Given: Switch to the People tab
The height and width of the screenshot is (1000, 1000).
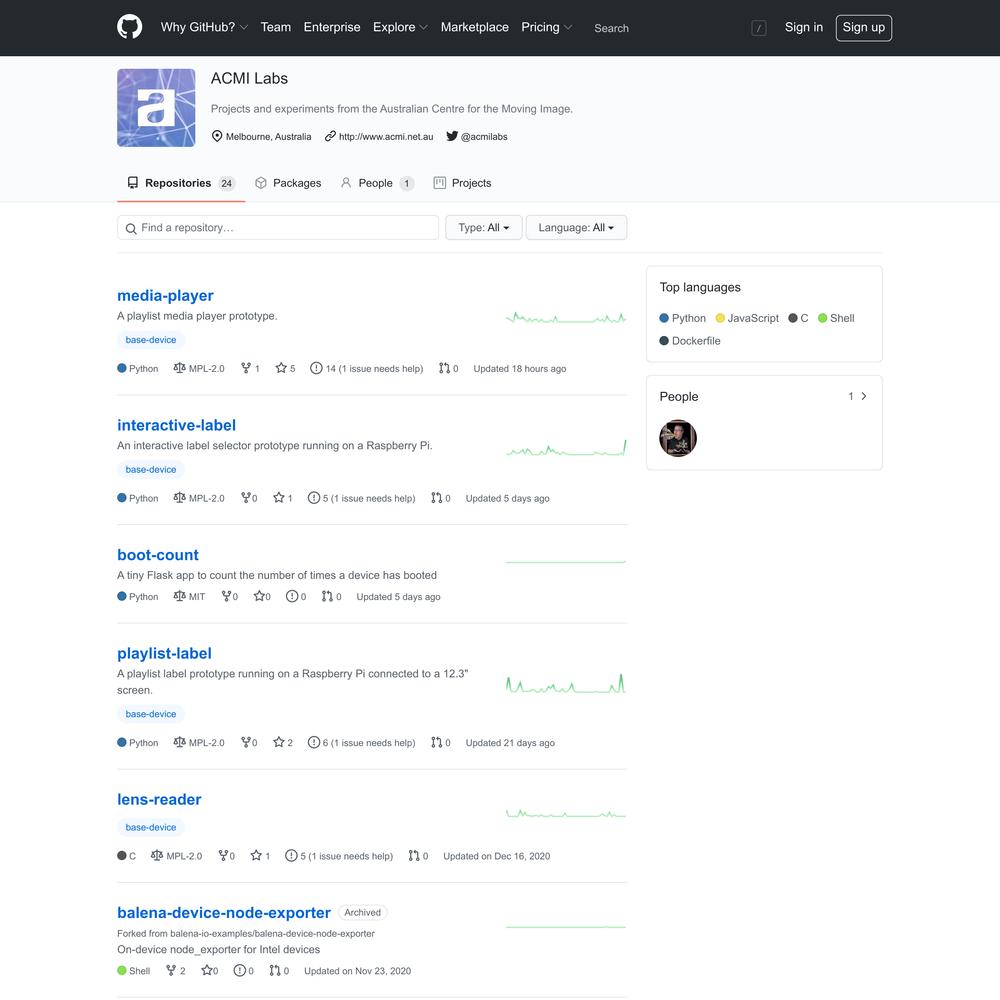Looking at the screenshot, I should 378,183.
